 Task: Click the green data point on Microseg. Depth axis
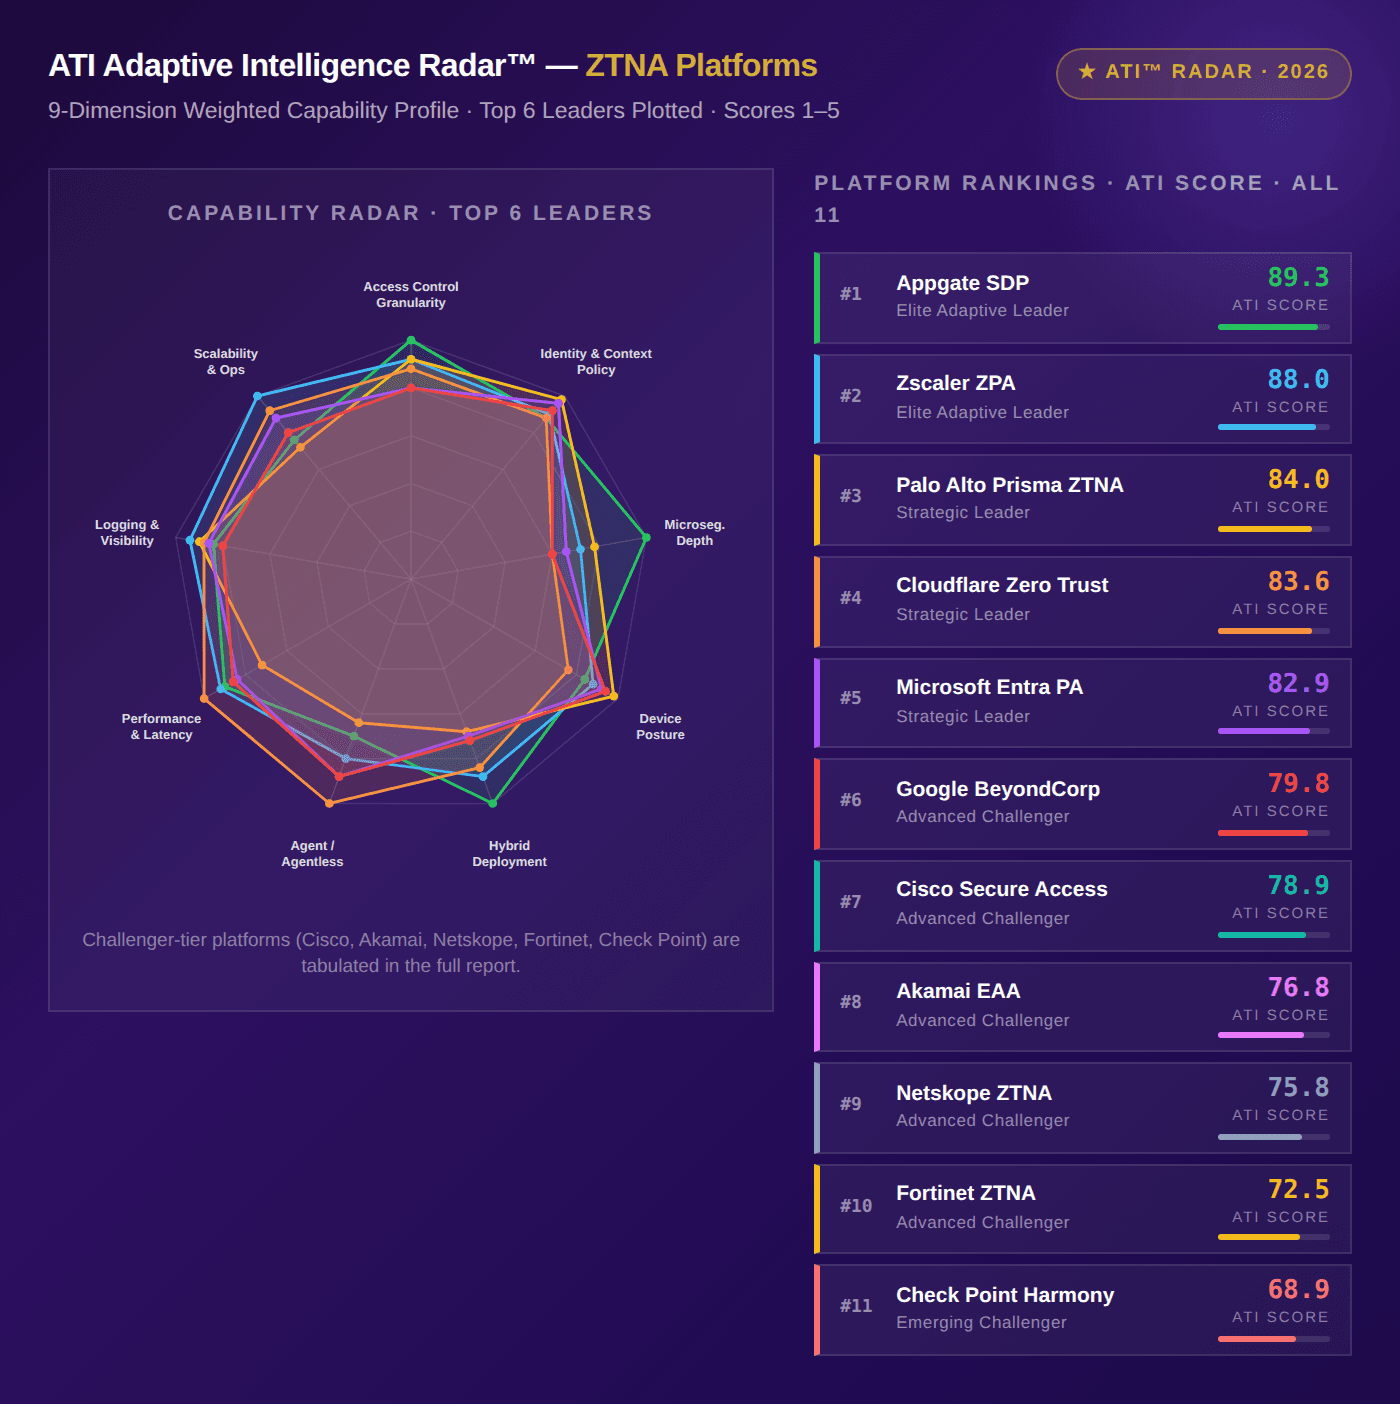(x=646, y=538)
